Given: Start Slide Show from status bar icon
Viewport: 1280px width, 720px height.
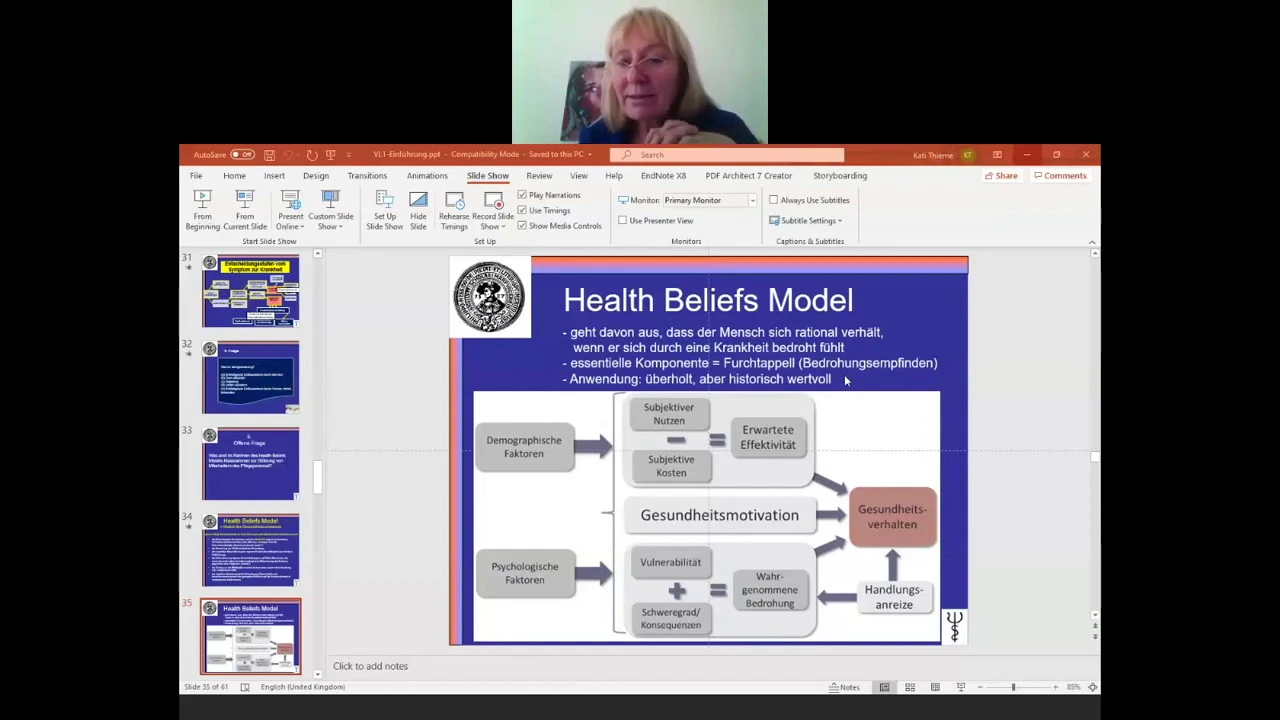Looking at the screenshot, I should coord(961,687).
